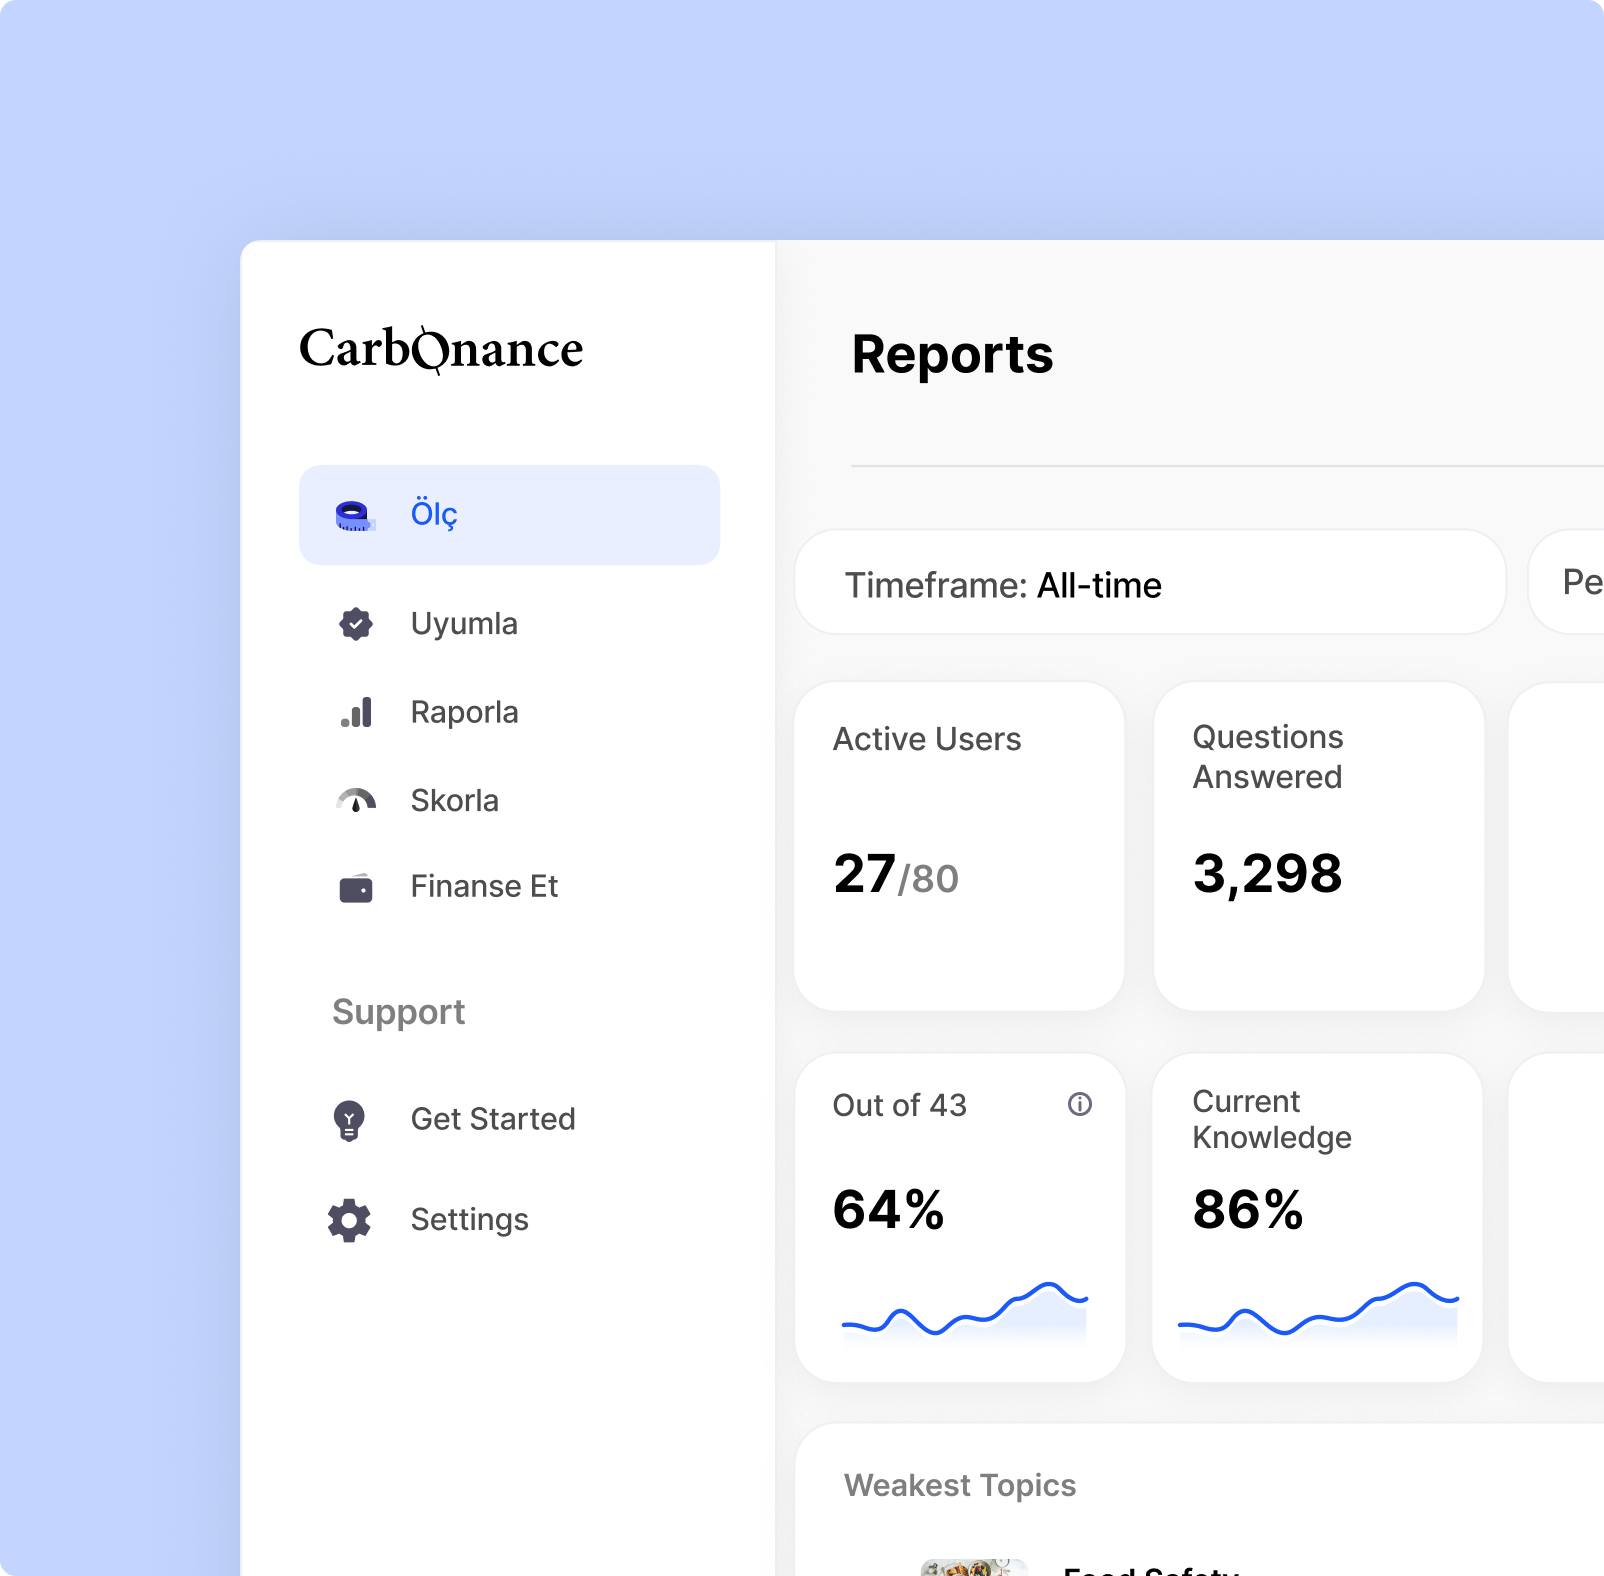Click the gauge icon next to Skorla

pyautogui.click(x=356, y=800)
